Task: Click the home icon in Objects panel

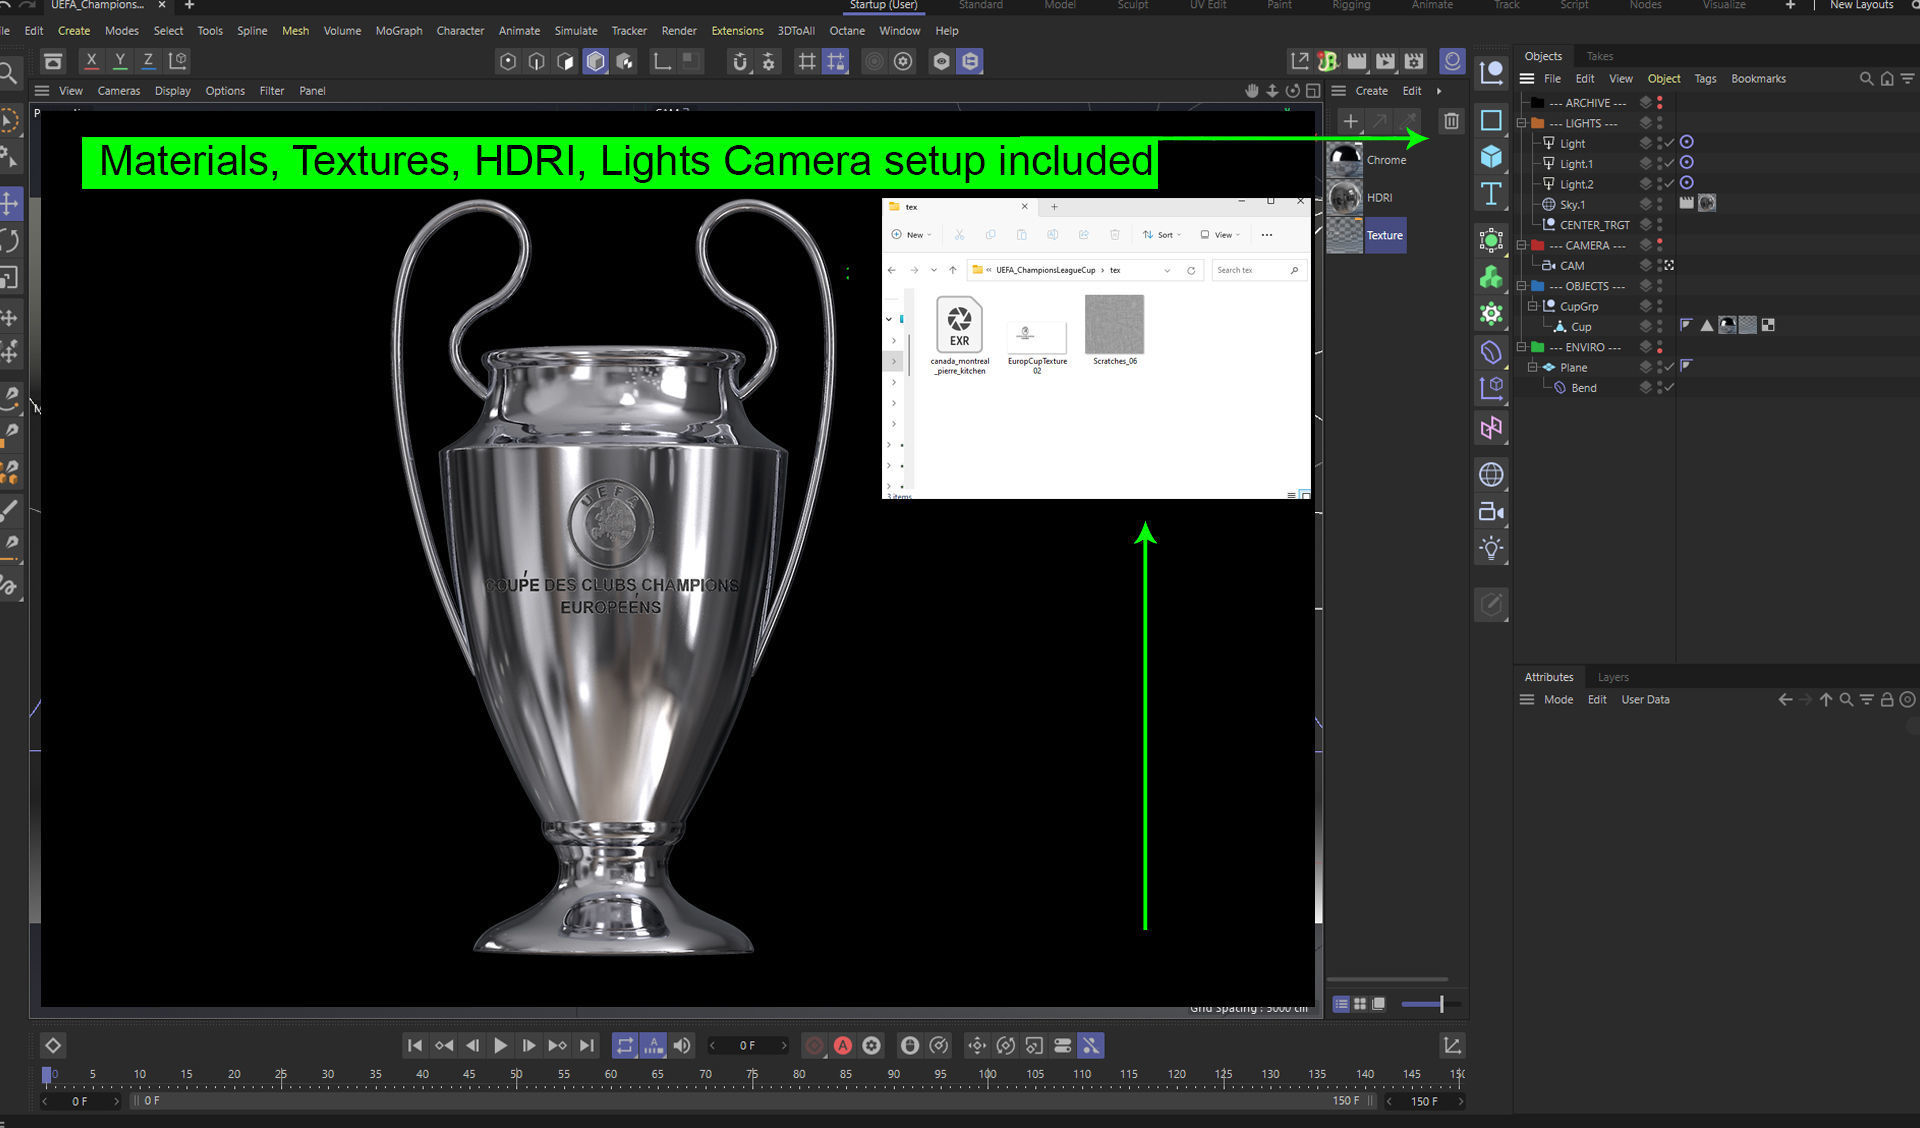Action: (1887, 79)
